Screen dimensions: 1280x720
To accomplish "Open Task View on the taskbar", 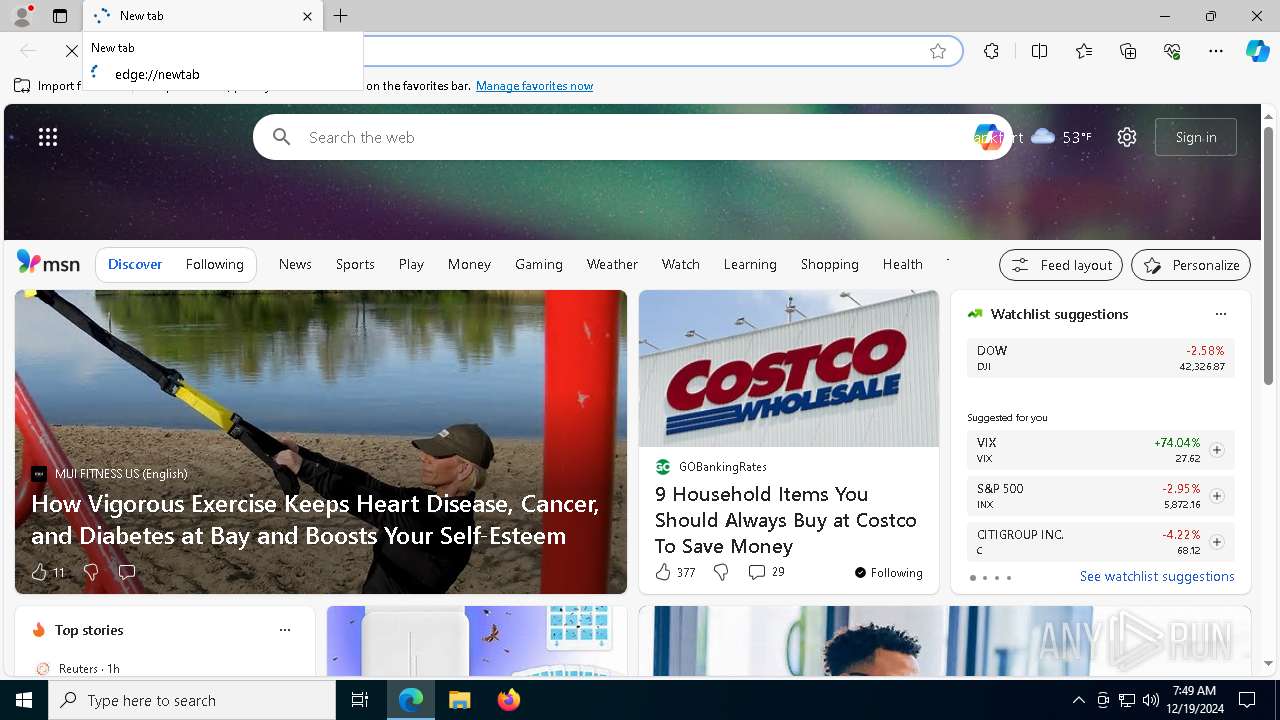I will [360, 700].
